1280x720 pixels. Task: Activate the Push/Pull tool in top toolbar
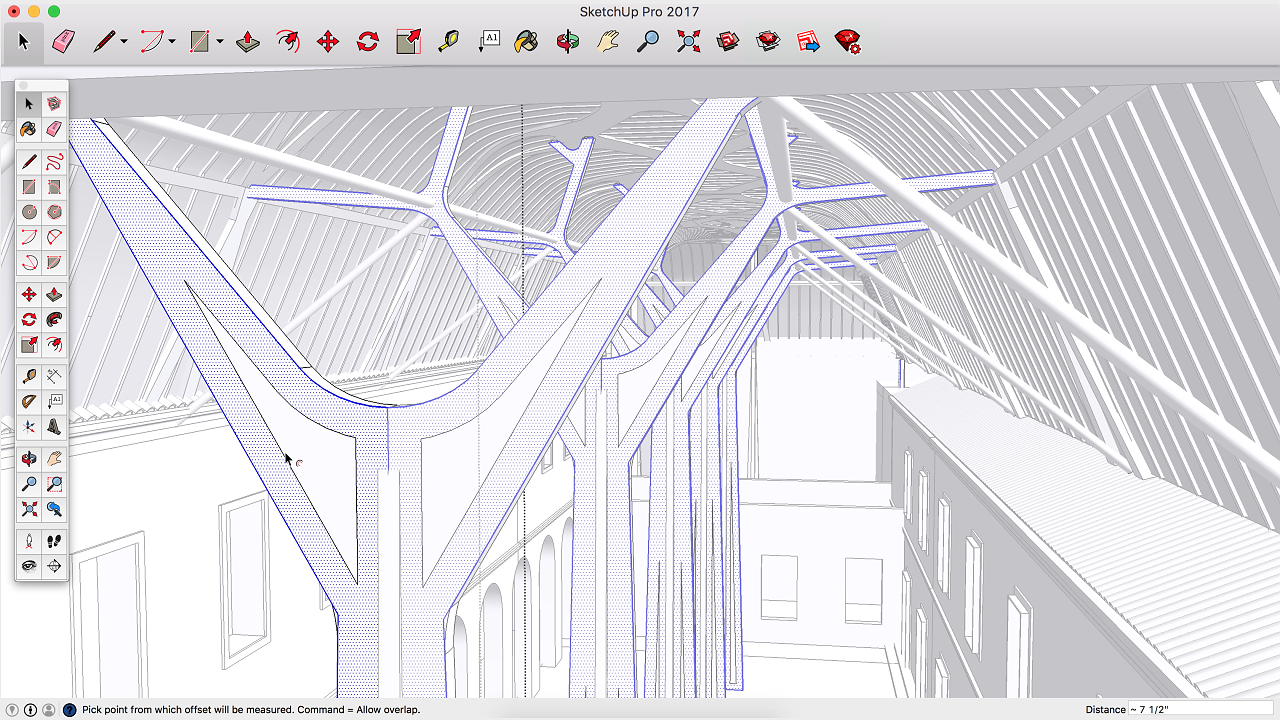[248, 41]
